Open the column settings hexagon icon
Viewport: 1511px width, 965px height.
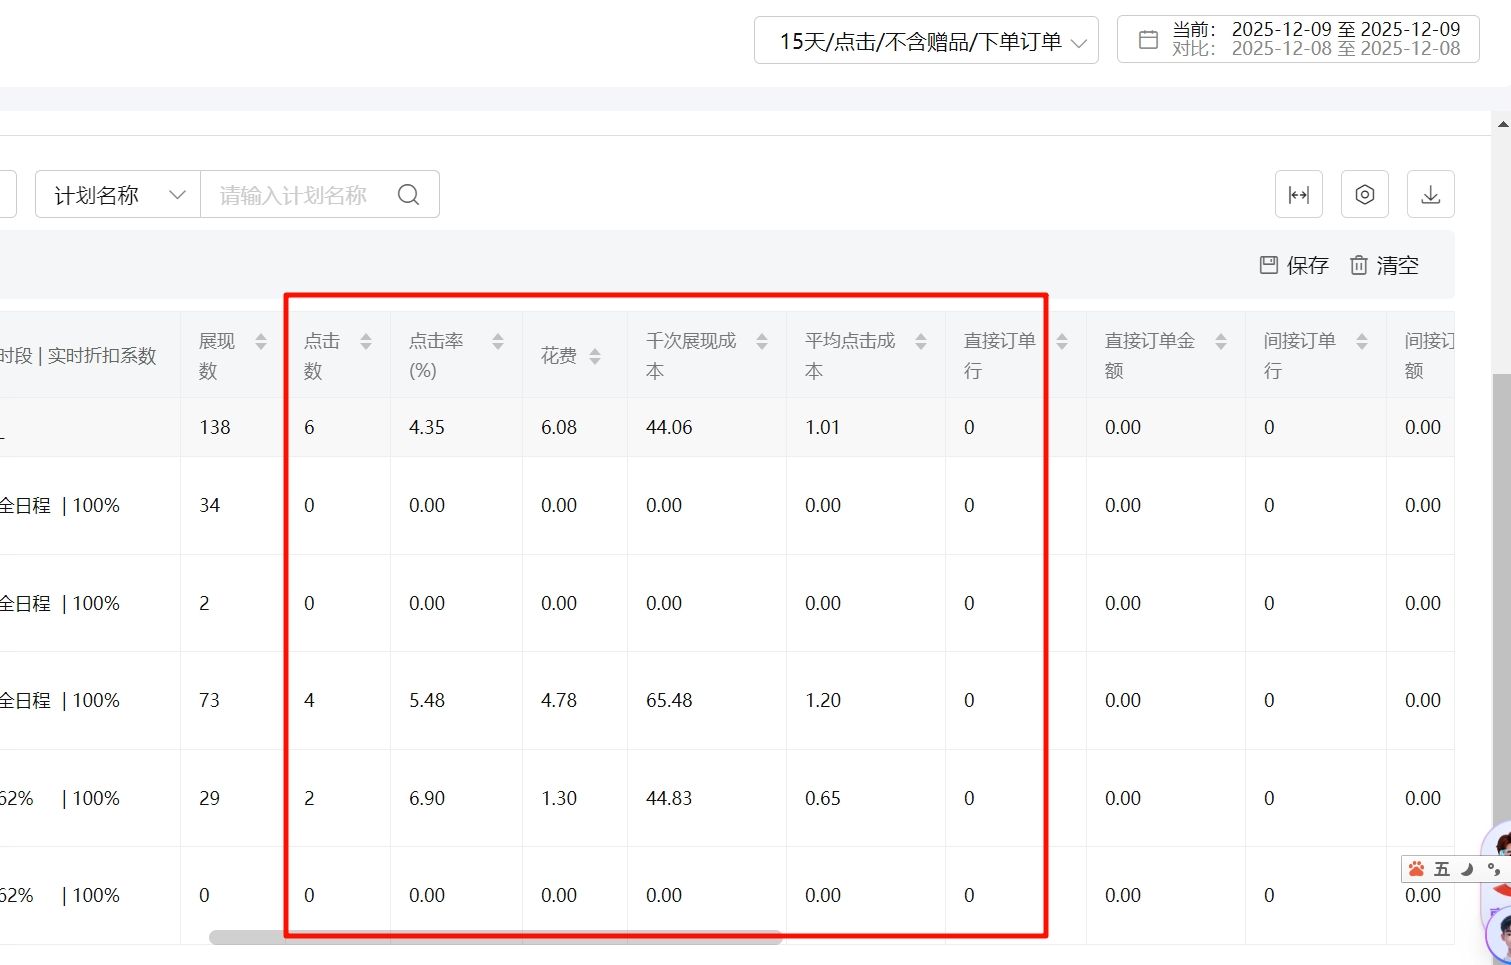[1364, 195]
